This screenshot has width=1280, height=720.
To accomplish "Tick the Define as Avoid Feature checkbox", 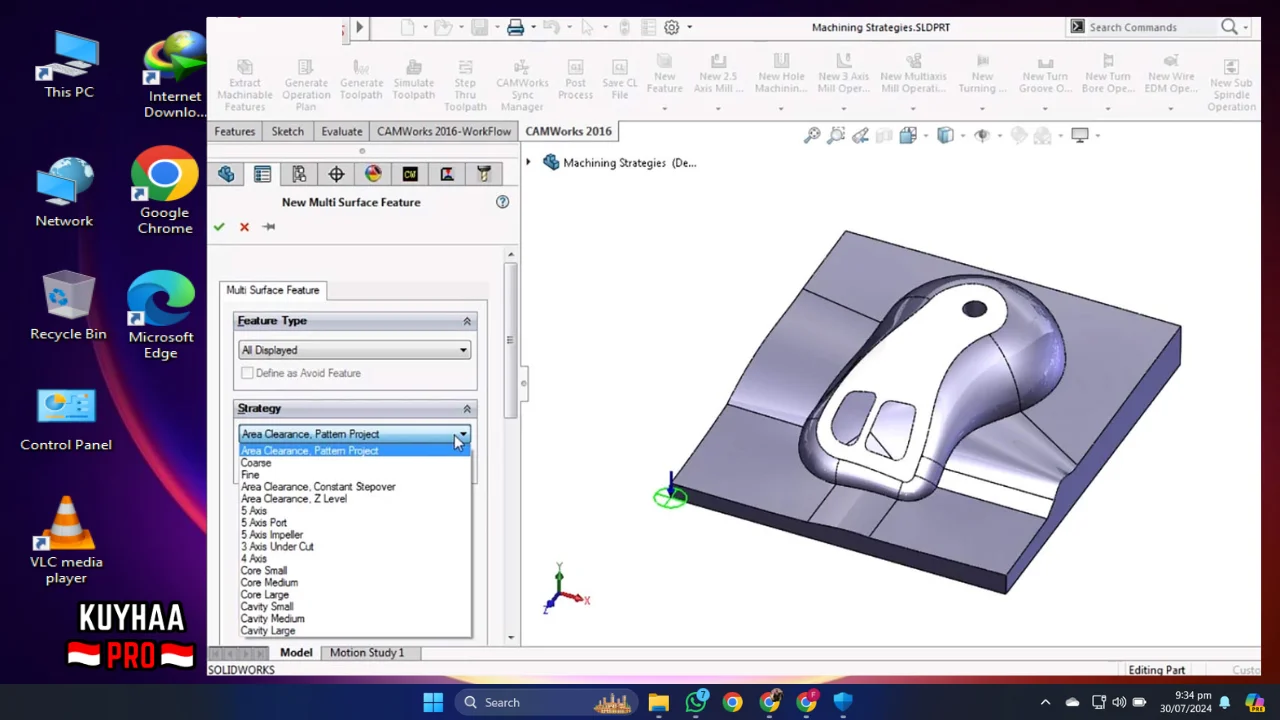I will tap(247, 373).
